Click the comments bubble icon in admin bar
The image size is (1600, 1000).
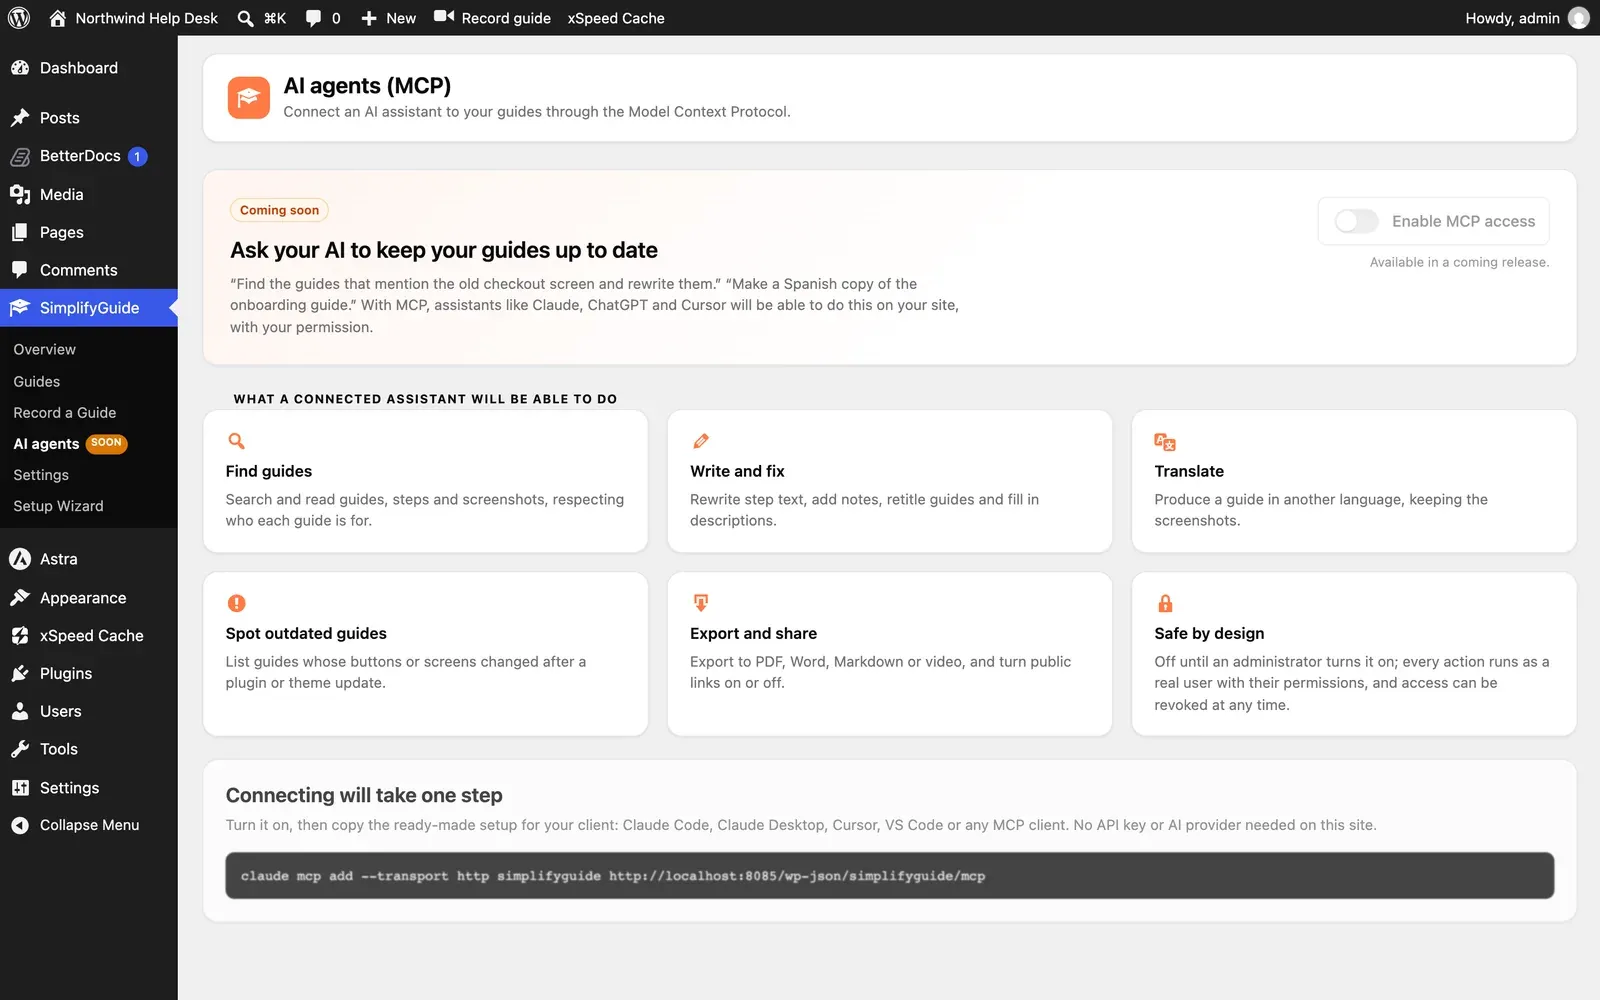coord(313,18)
